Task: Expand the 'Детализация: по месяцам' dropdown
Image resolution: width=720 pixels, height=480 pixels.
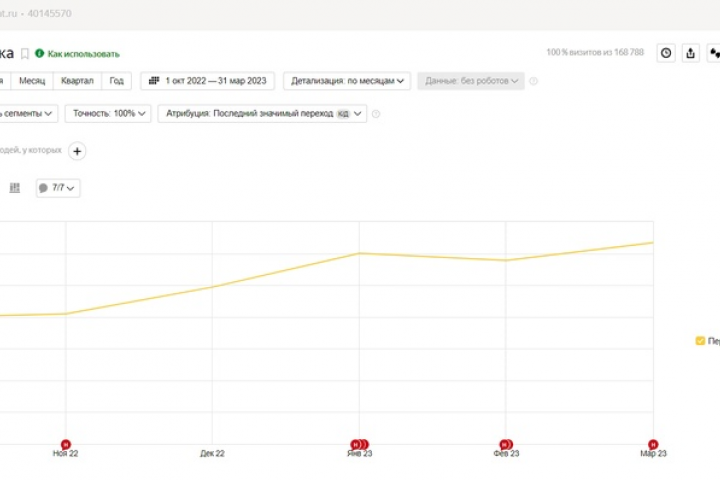Action: (x=347, y=81)
